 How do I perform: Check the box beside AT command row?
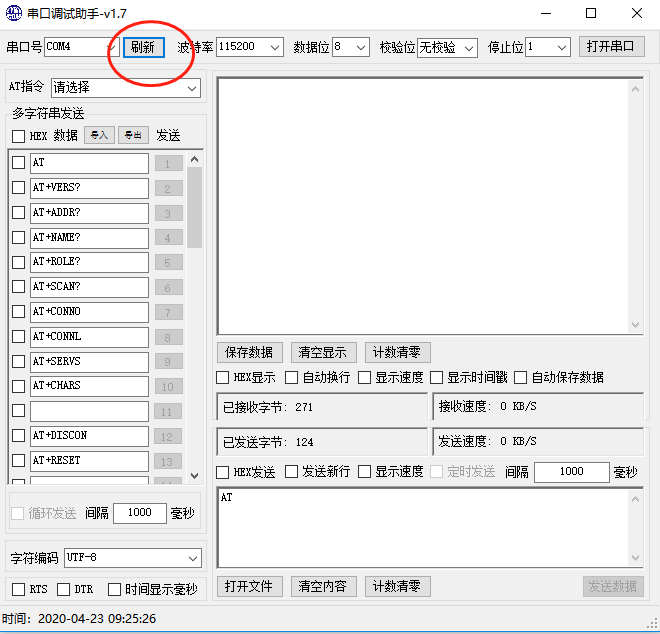pos(19,162)
